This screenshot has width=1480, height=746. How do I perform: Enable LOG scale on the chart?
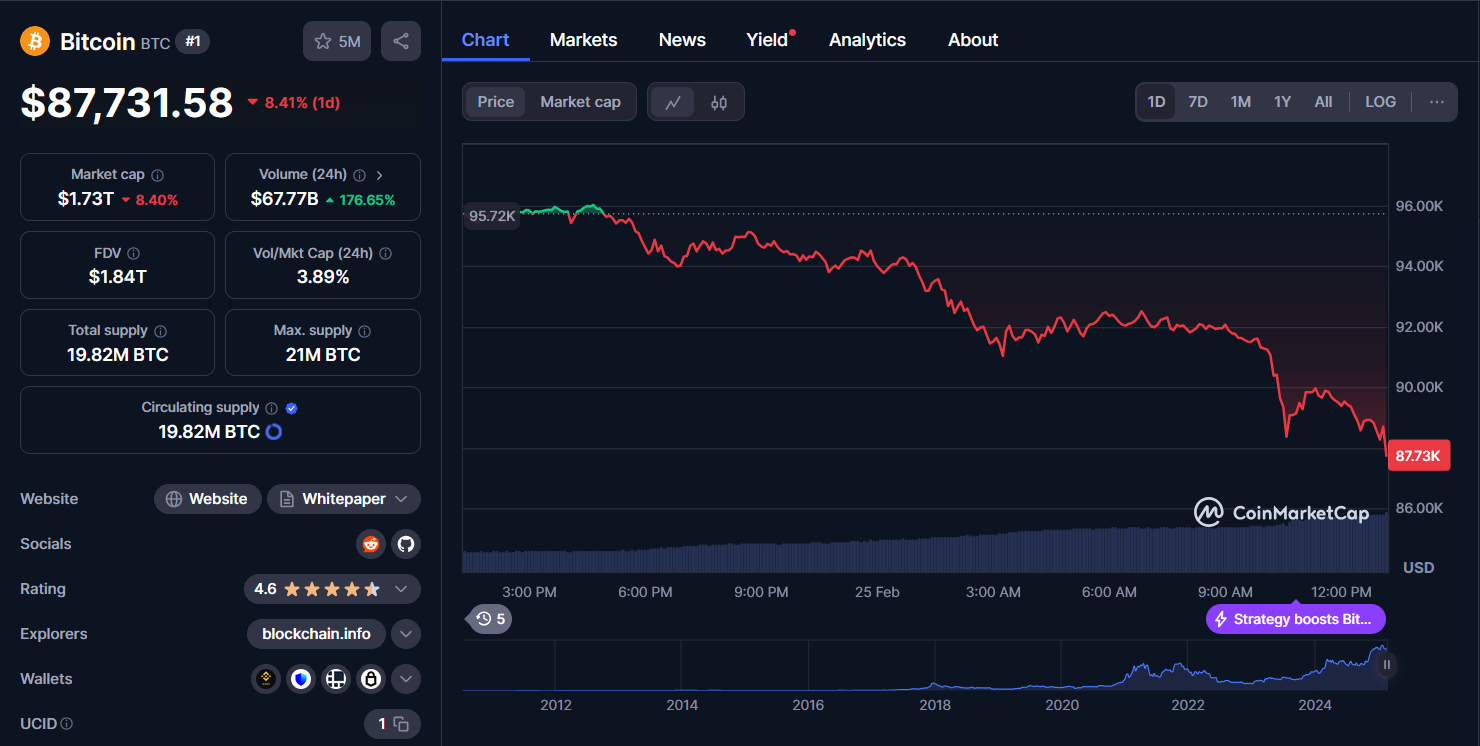pyautogui.click(x=1380, y=101)
